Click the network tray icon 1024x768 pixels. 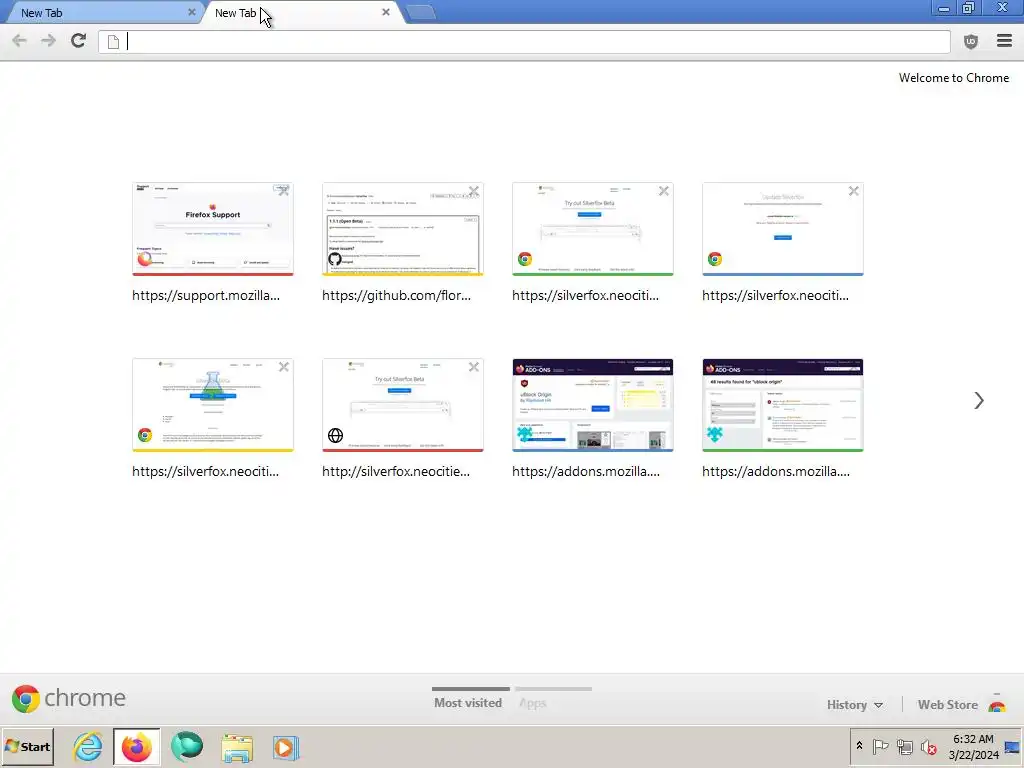pos(904,746)
